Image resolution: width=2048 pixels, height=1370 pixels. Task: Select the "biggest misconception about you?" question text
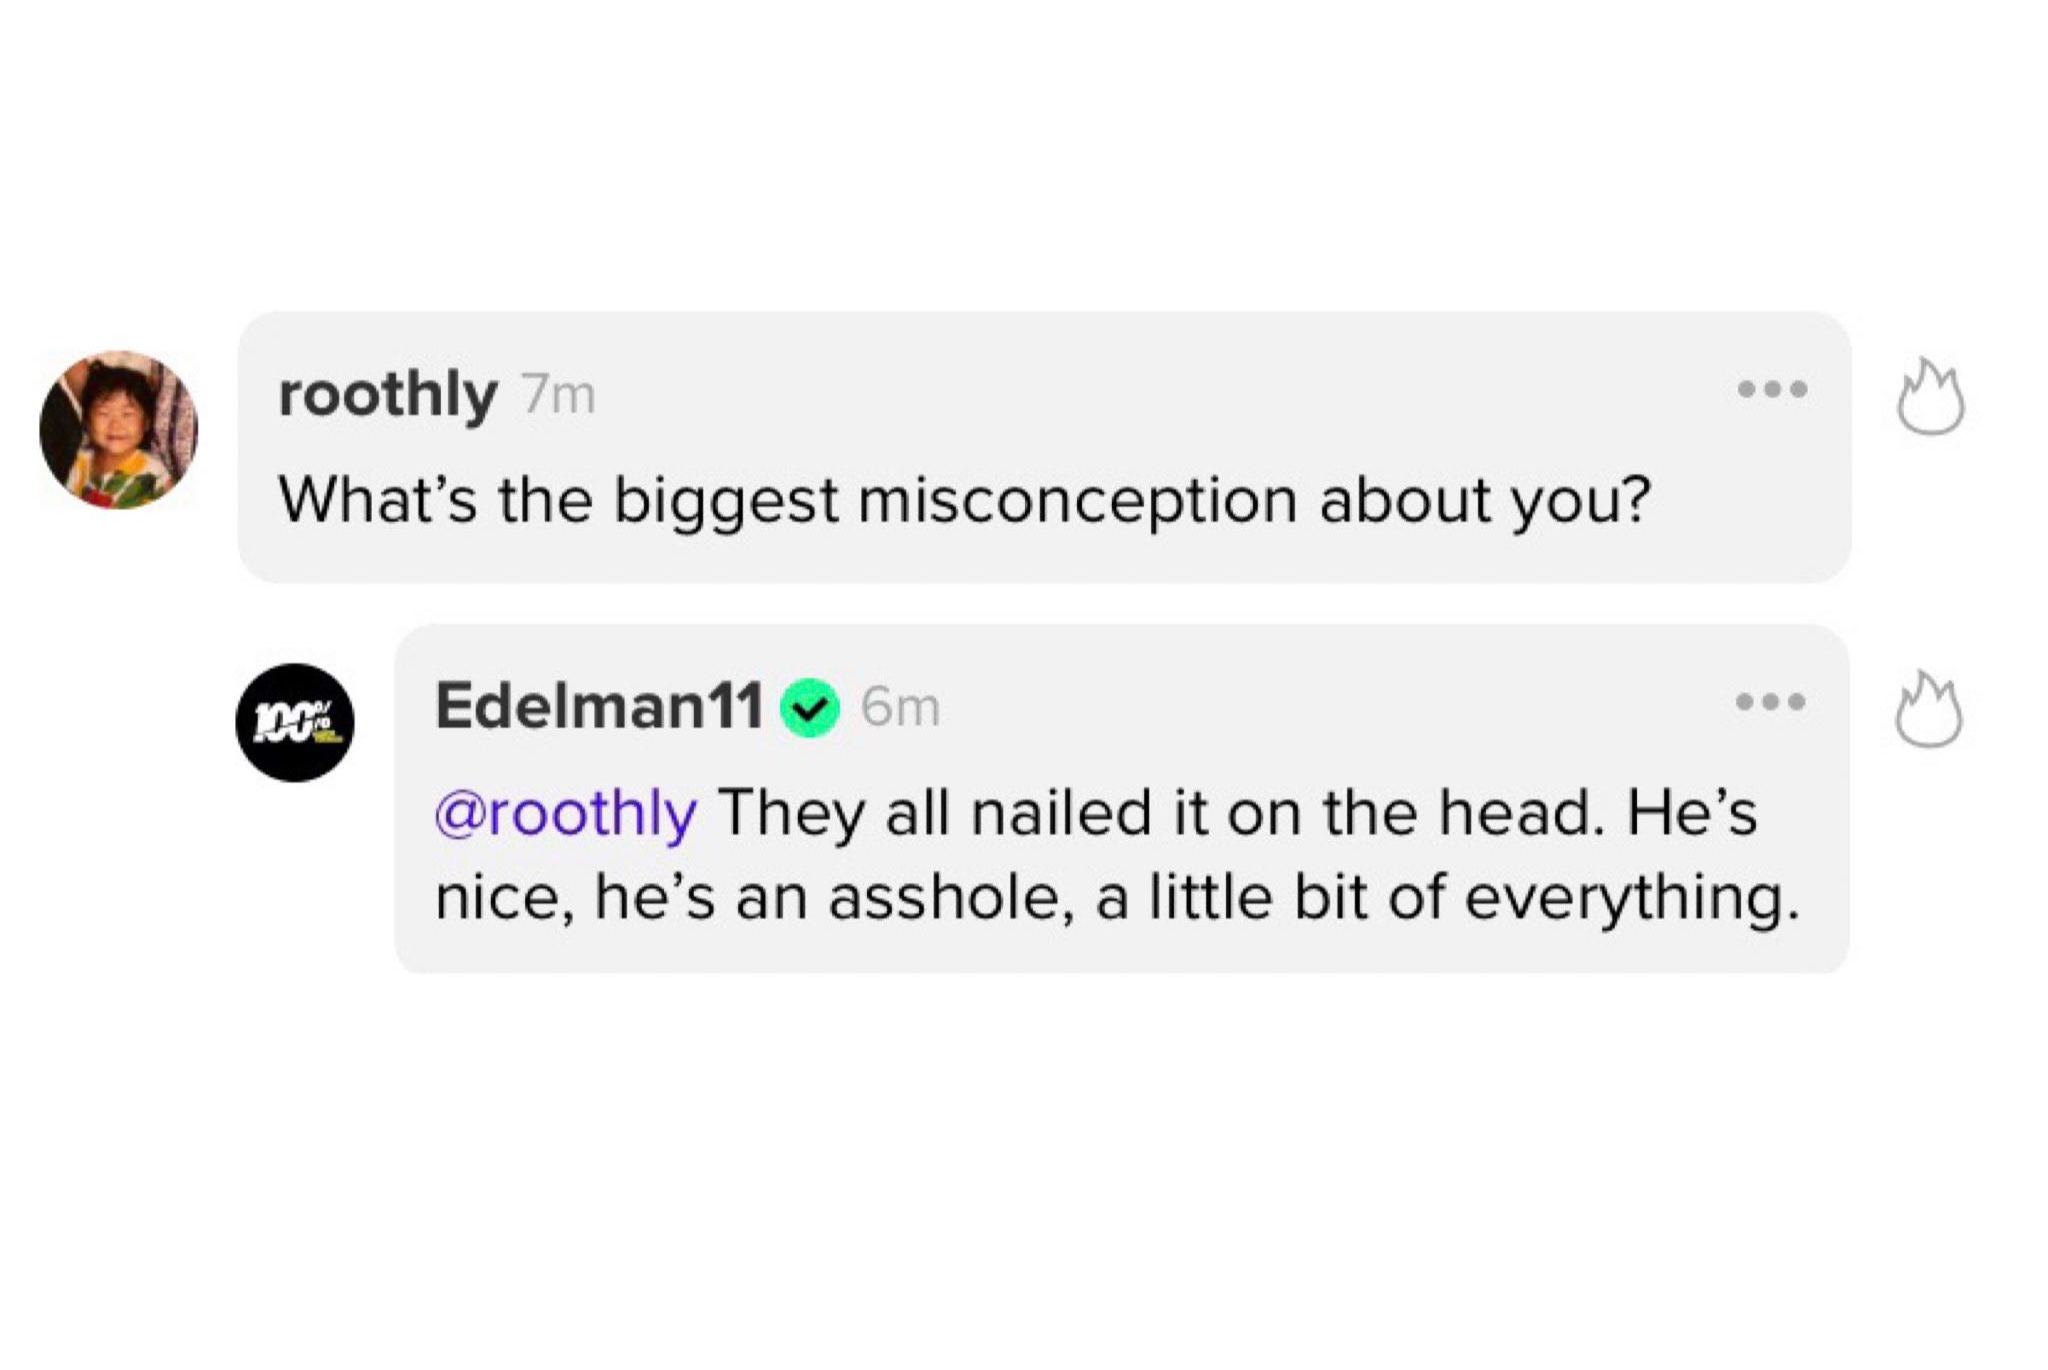point(1130,499)
